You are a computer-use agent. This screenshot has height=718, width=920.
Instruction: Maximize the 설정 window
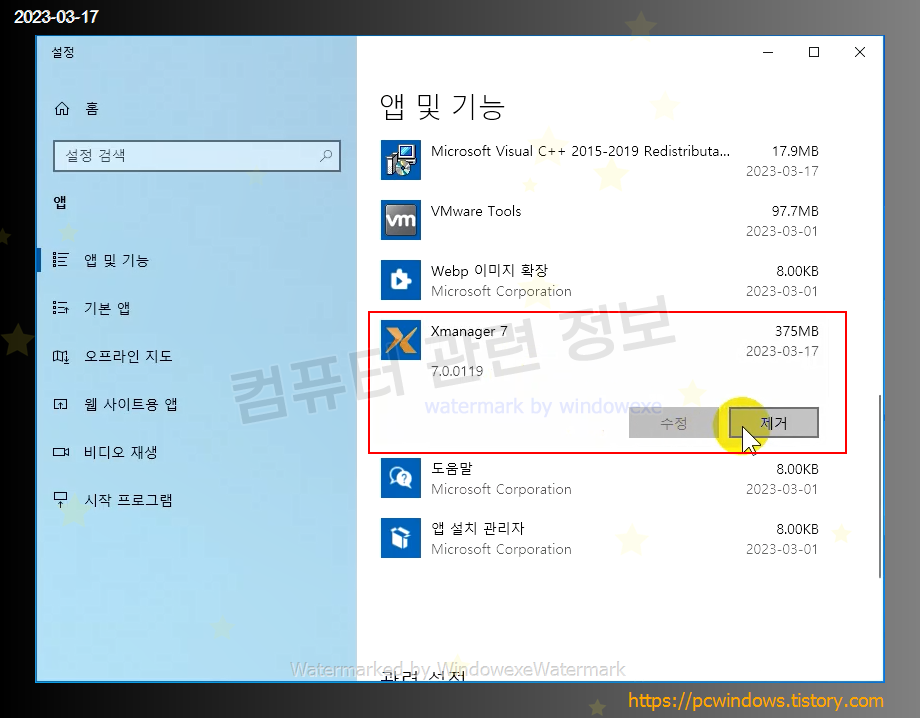[x=814, y=52]
